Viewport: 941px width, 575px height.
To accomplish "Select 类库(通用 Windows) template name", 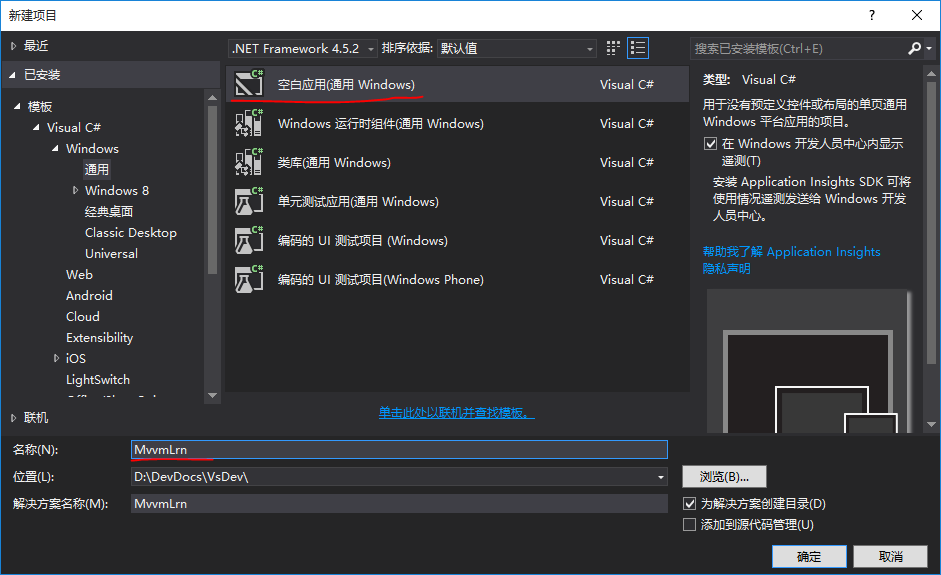I will (x=334, y=163).
